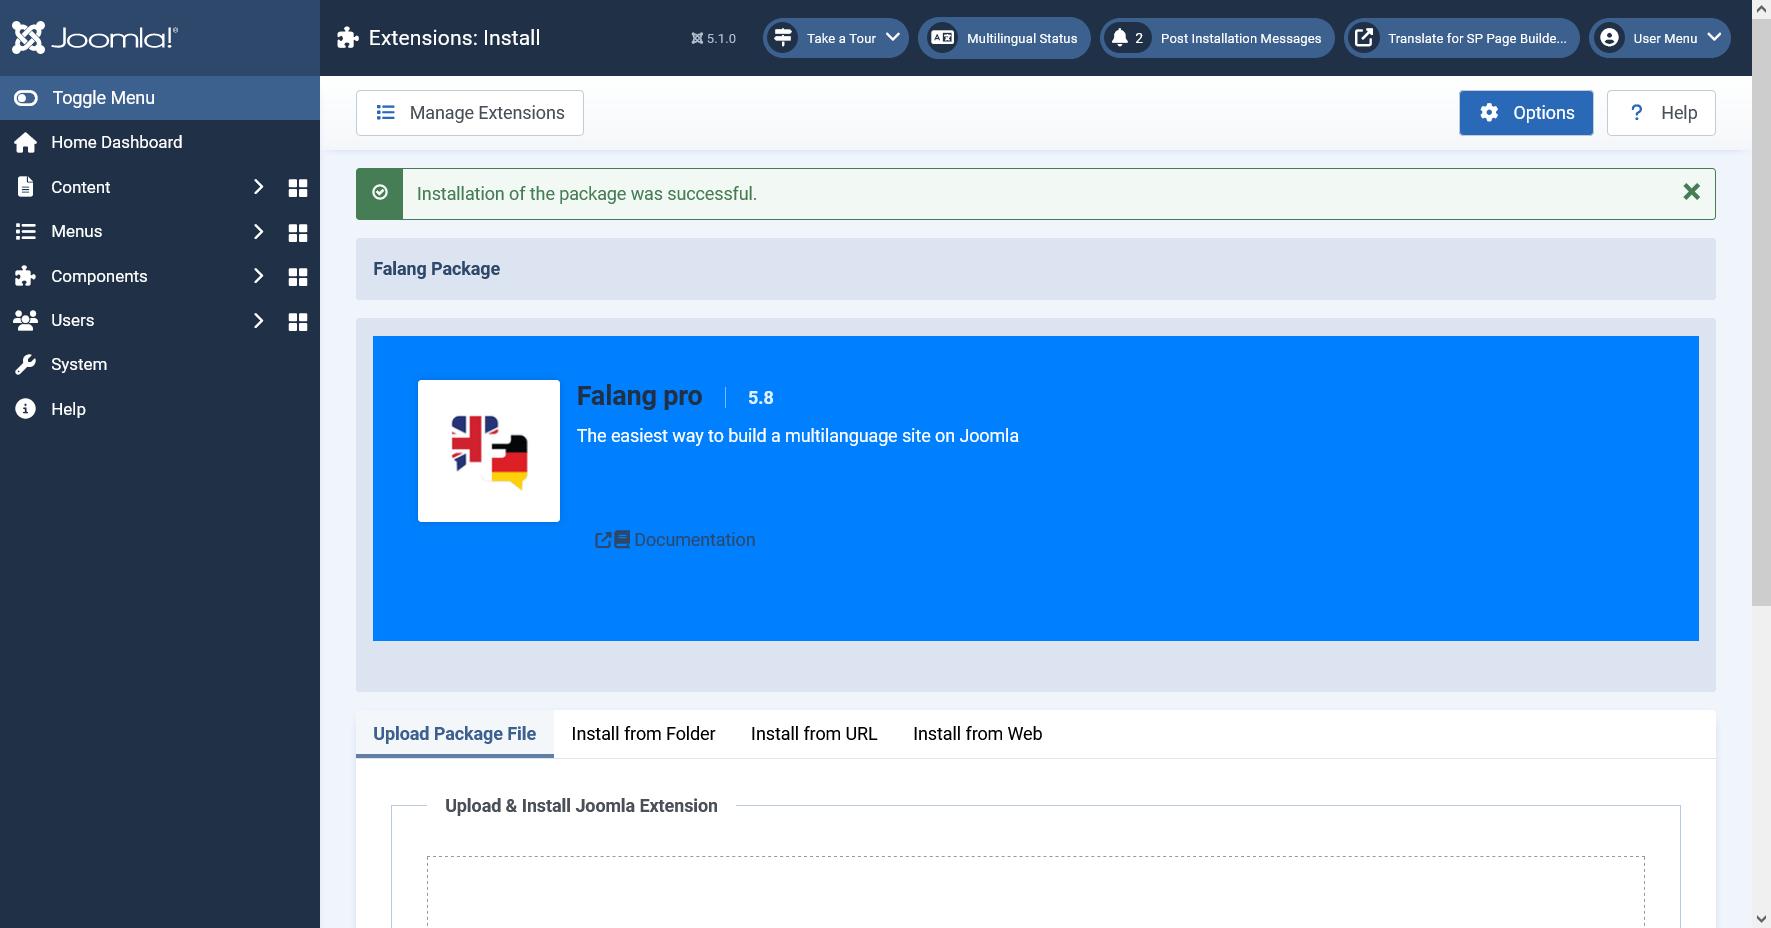Click the Home Dashboard house icon
The image size is (1771, 928).
(x=26, y=142)
